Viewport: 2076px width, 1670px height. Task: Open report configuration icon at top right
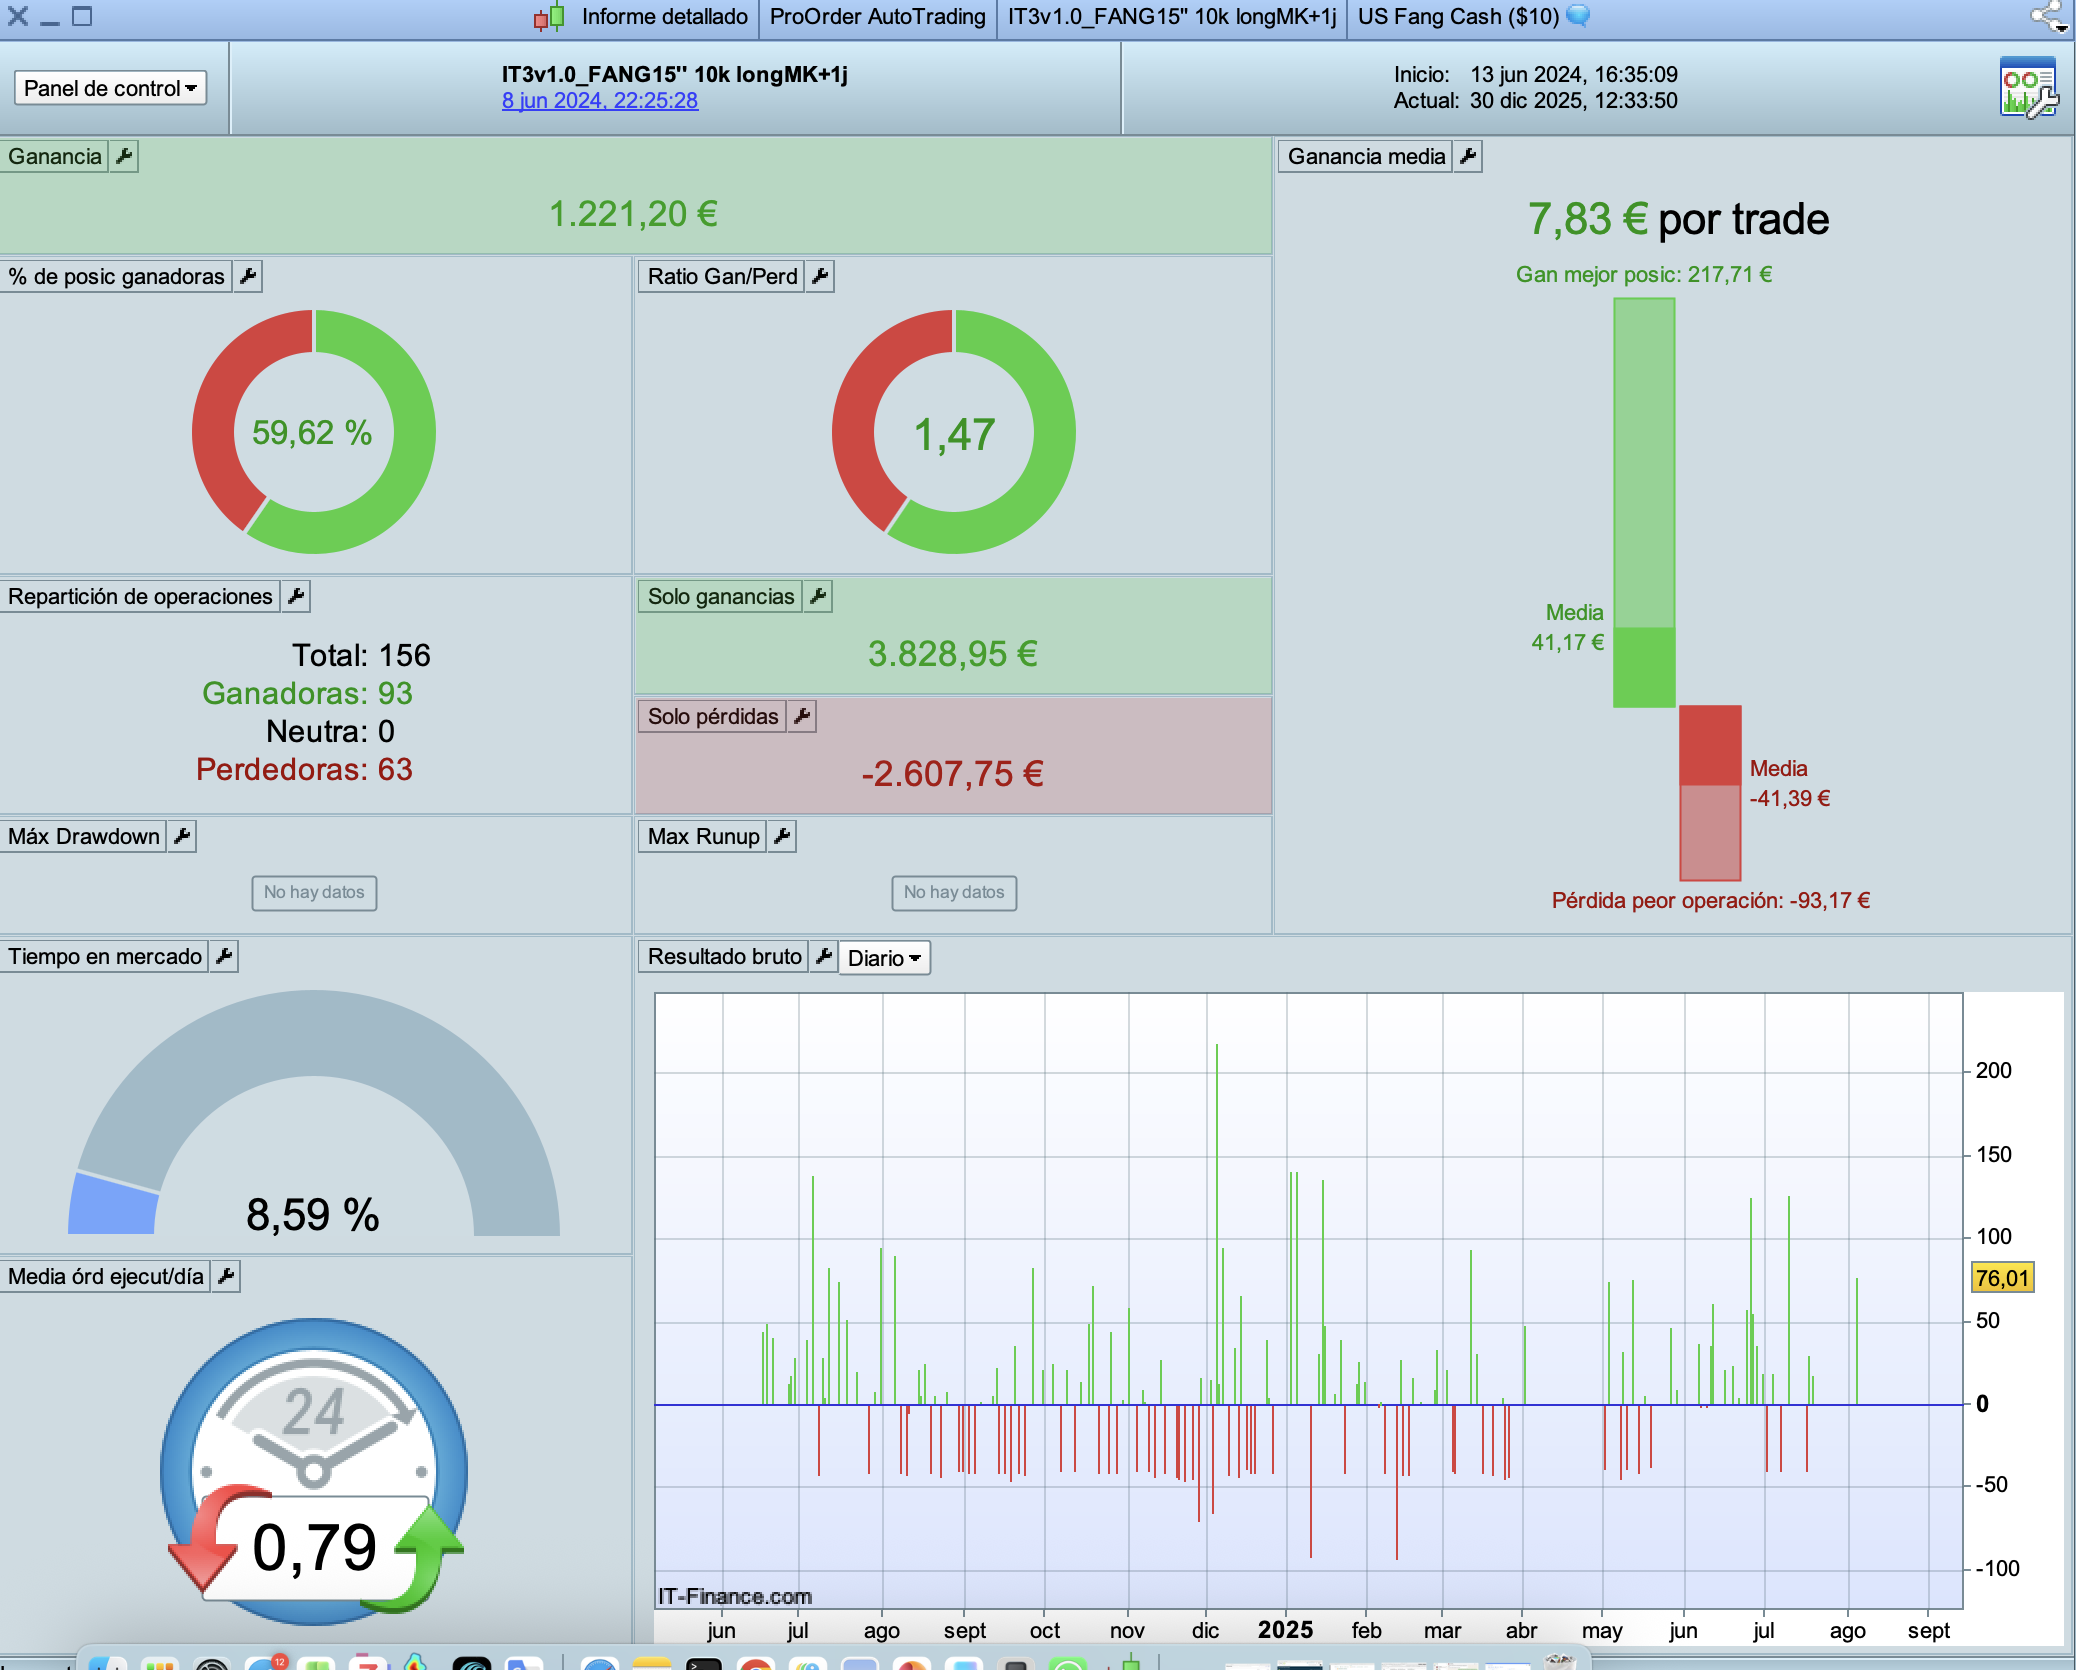click(x=2028, y=88)
